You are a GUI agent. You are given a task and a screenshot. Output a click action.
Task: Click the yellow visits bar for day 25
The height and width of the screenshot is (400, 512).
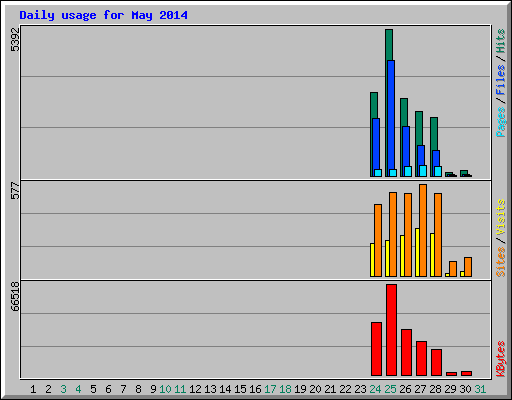pos(387,258)
